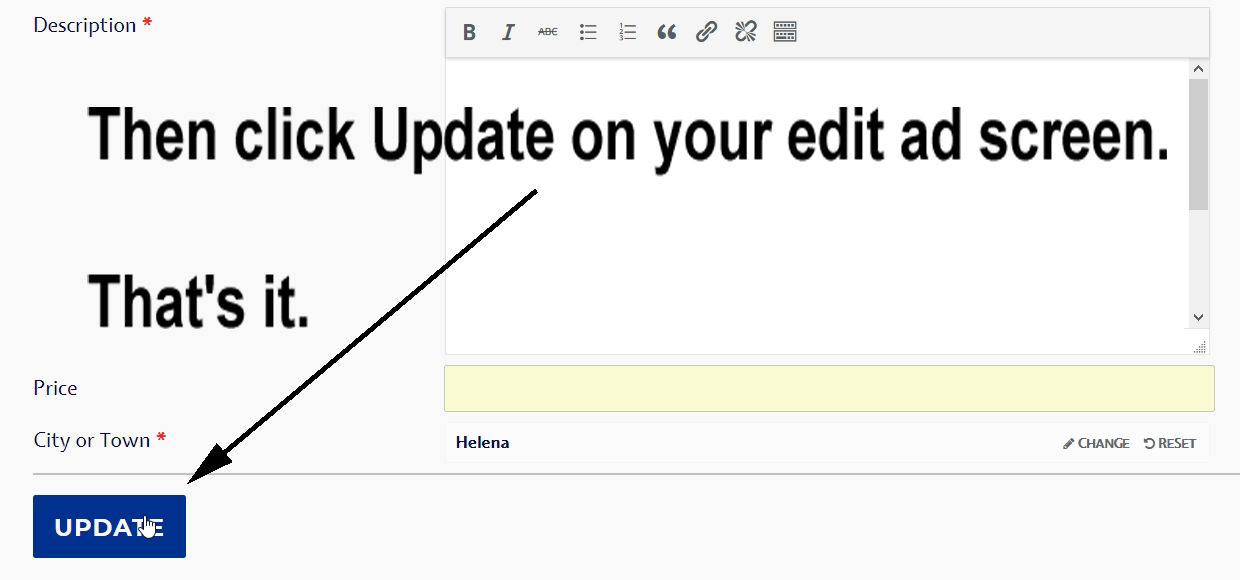Add a blockquote with the quote icon
Image resolution: width=1240 pixels, height=580 pixels.
667,32
